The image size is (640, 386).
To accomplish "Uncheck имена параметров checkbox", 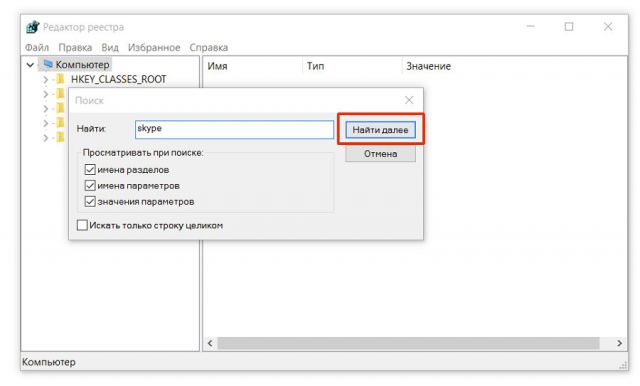I will (90, 185).
